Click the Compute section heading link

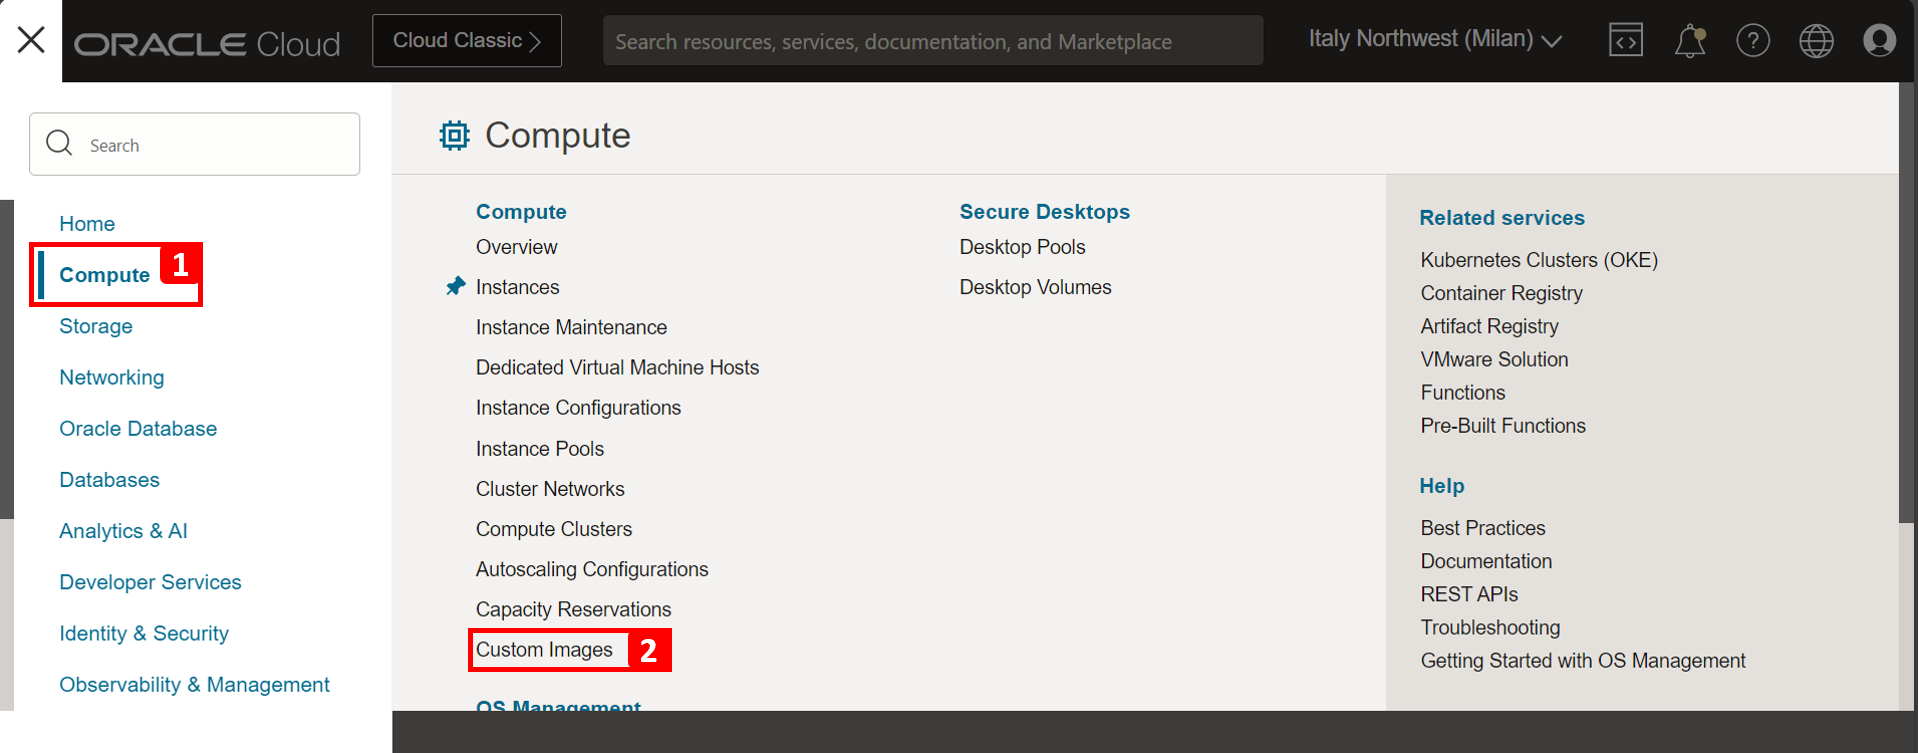pyautogui.click(x=521, y=212)
